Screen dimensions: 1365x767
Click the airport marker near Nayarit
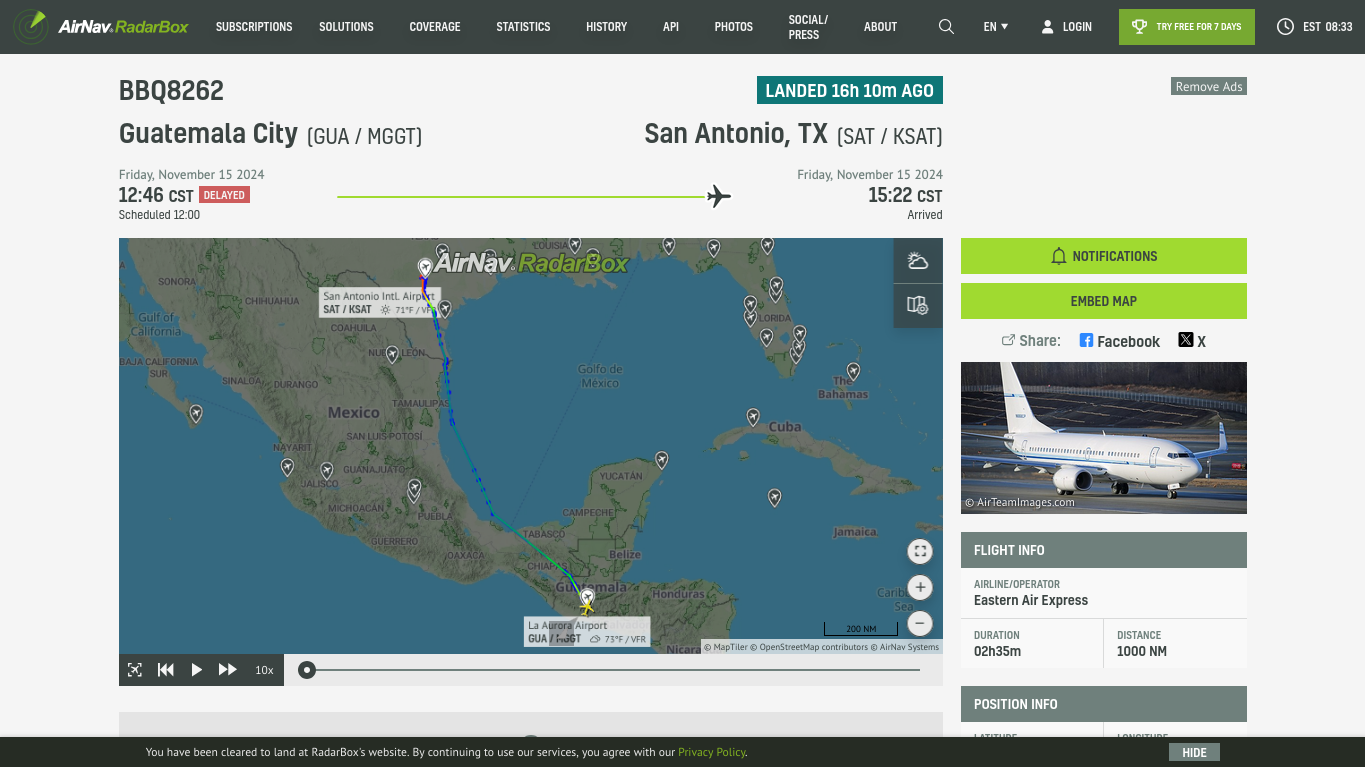[287, 466]
